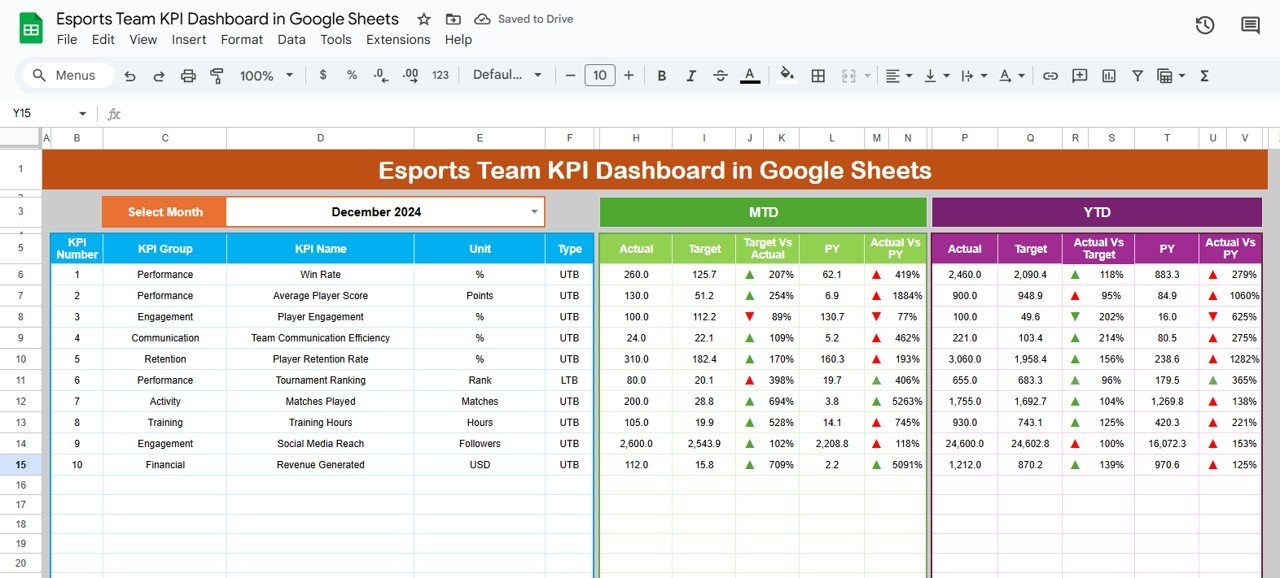
Task: Open the Format menu
Action: 242,40
